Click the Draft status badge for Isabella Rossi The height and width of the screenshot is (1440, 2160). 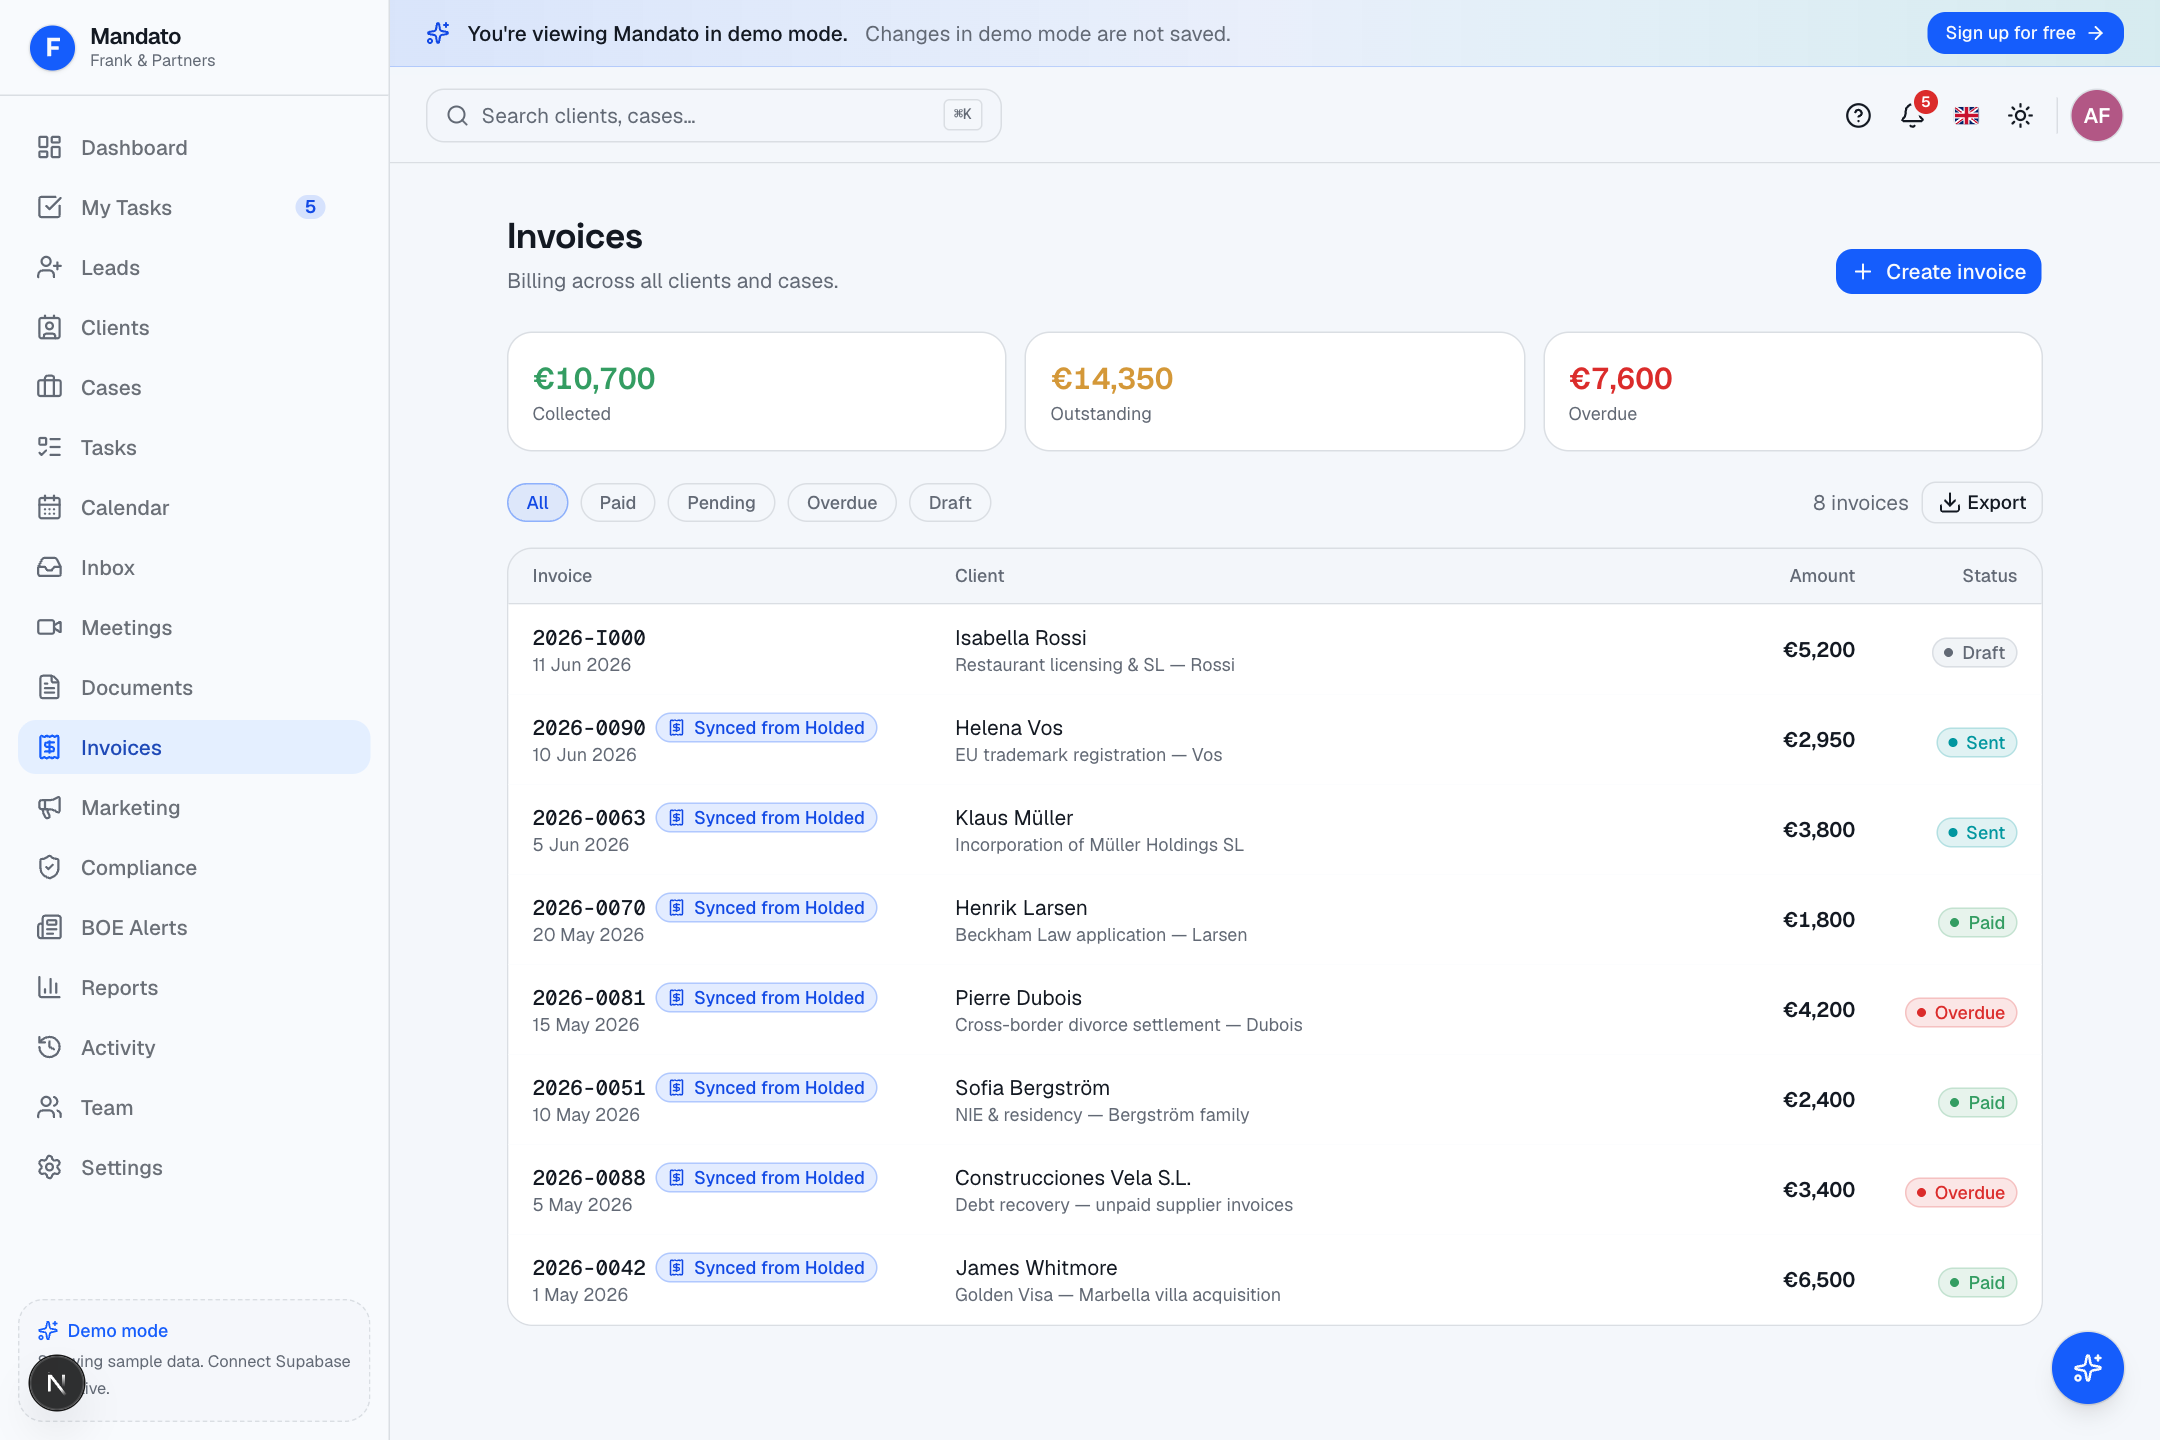pyautogui.click(x=1974, y=653)
